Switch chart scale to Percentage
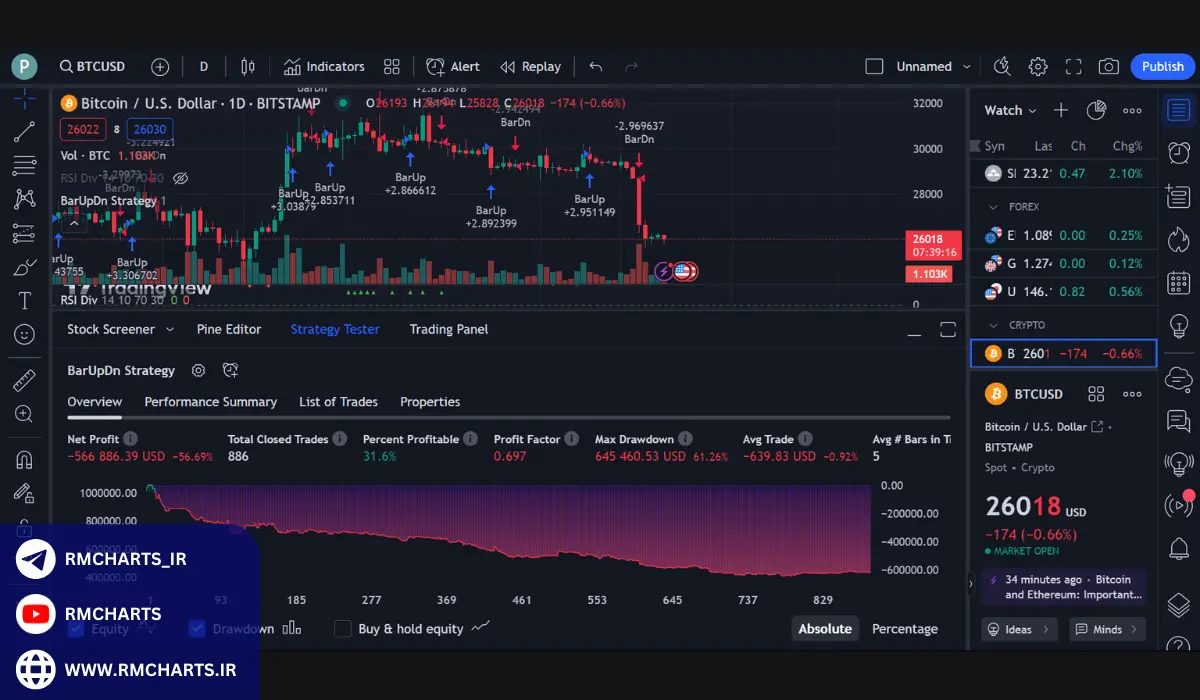 pyautogui.click(x=904, y=629)
